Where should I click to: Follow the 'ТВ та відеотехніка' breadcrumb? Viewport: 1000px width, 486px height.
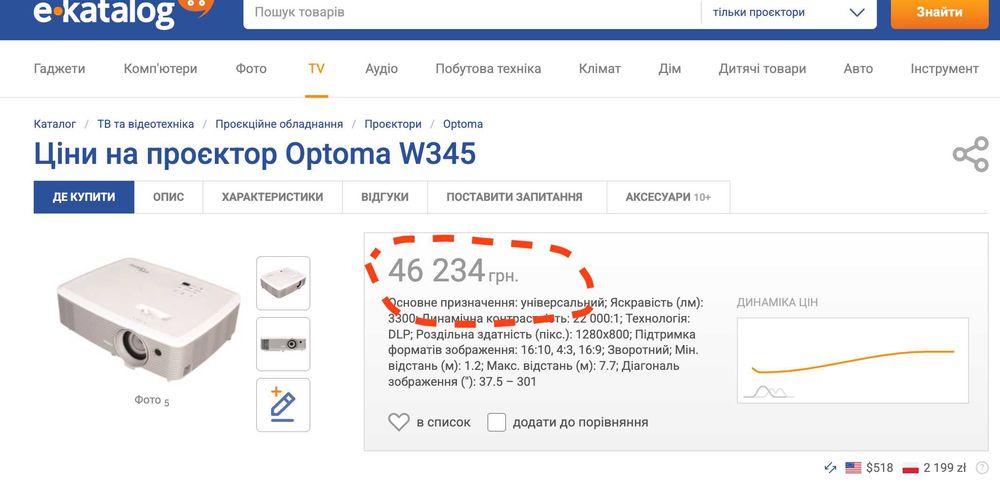(x=145, y=124)
